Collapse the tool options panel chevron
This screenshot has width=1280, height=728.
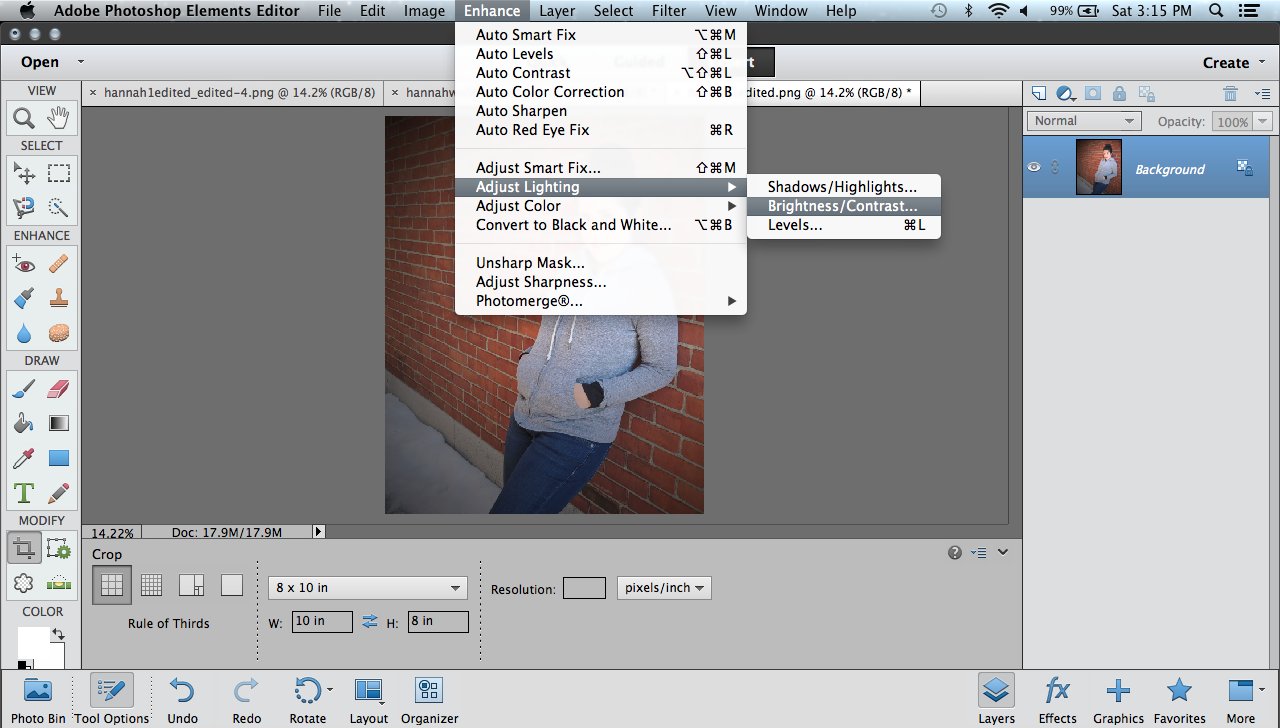1003,552
